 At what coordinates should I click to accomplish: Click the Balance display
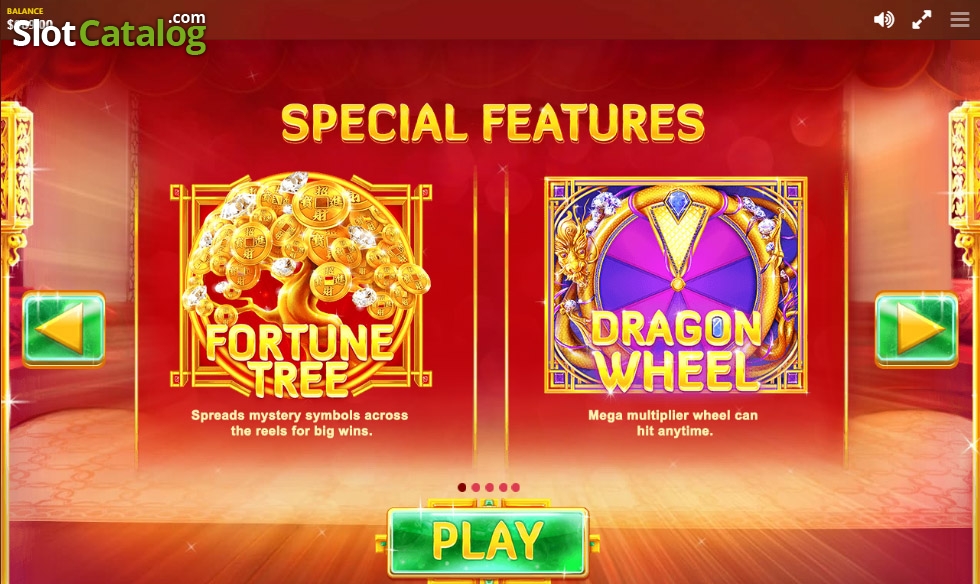tap(29, 19)
